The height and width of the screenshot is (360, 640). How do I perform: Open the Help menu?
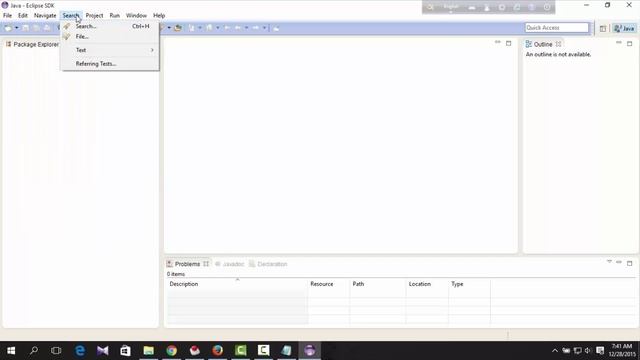[x=159, y=16]
